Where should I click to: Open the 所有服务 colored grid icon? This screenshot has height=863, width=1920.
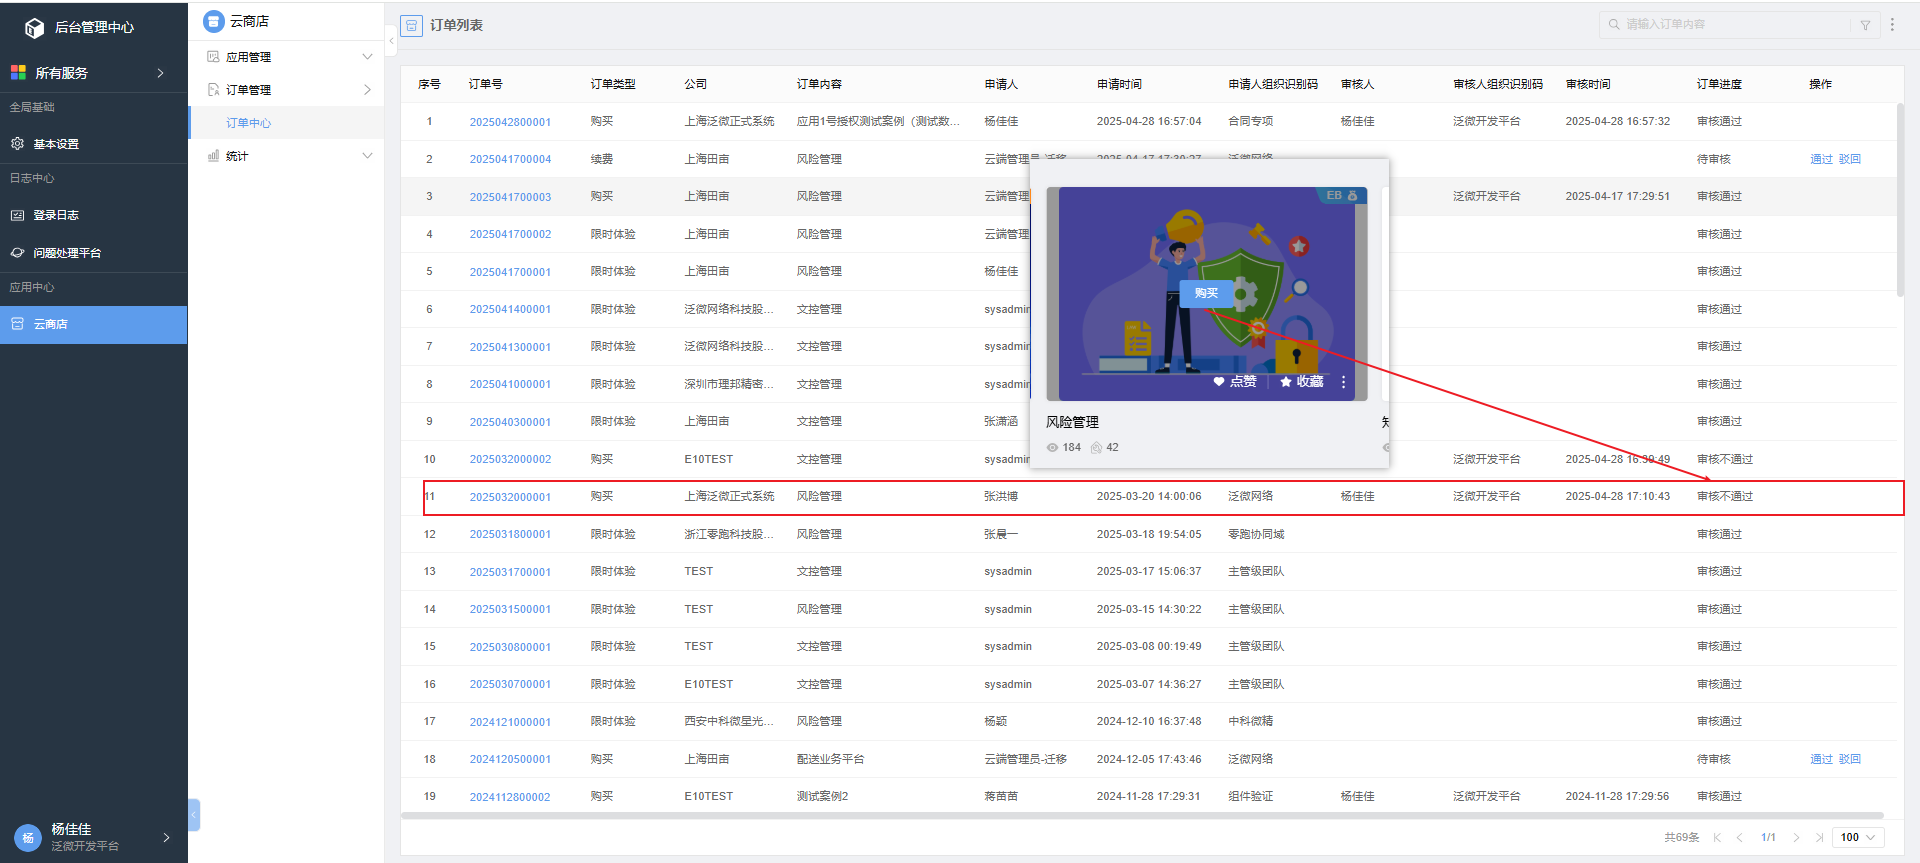coord(18,72)
